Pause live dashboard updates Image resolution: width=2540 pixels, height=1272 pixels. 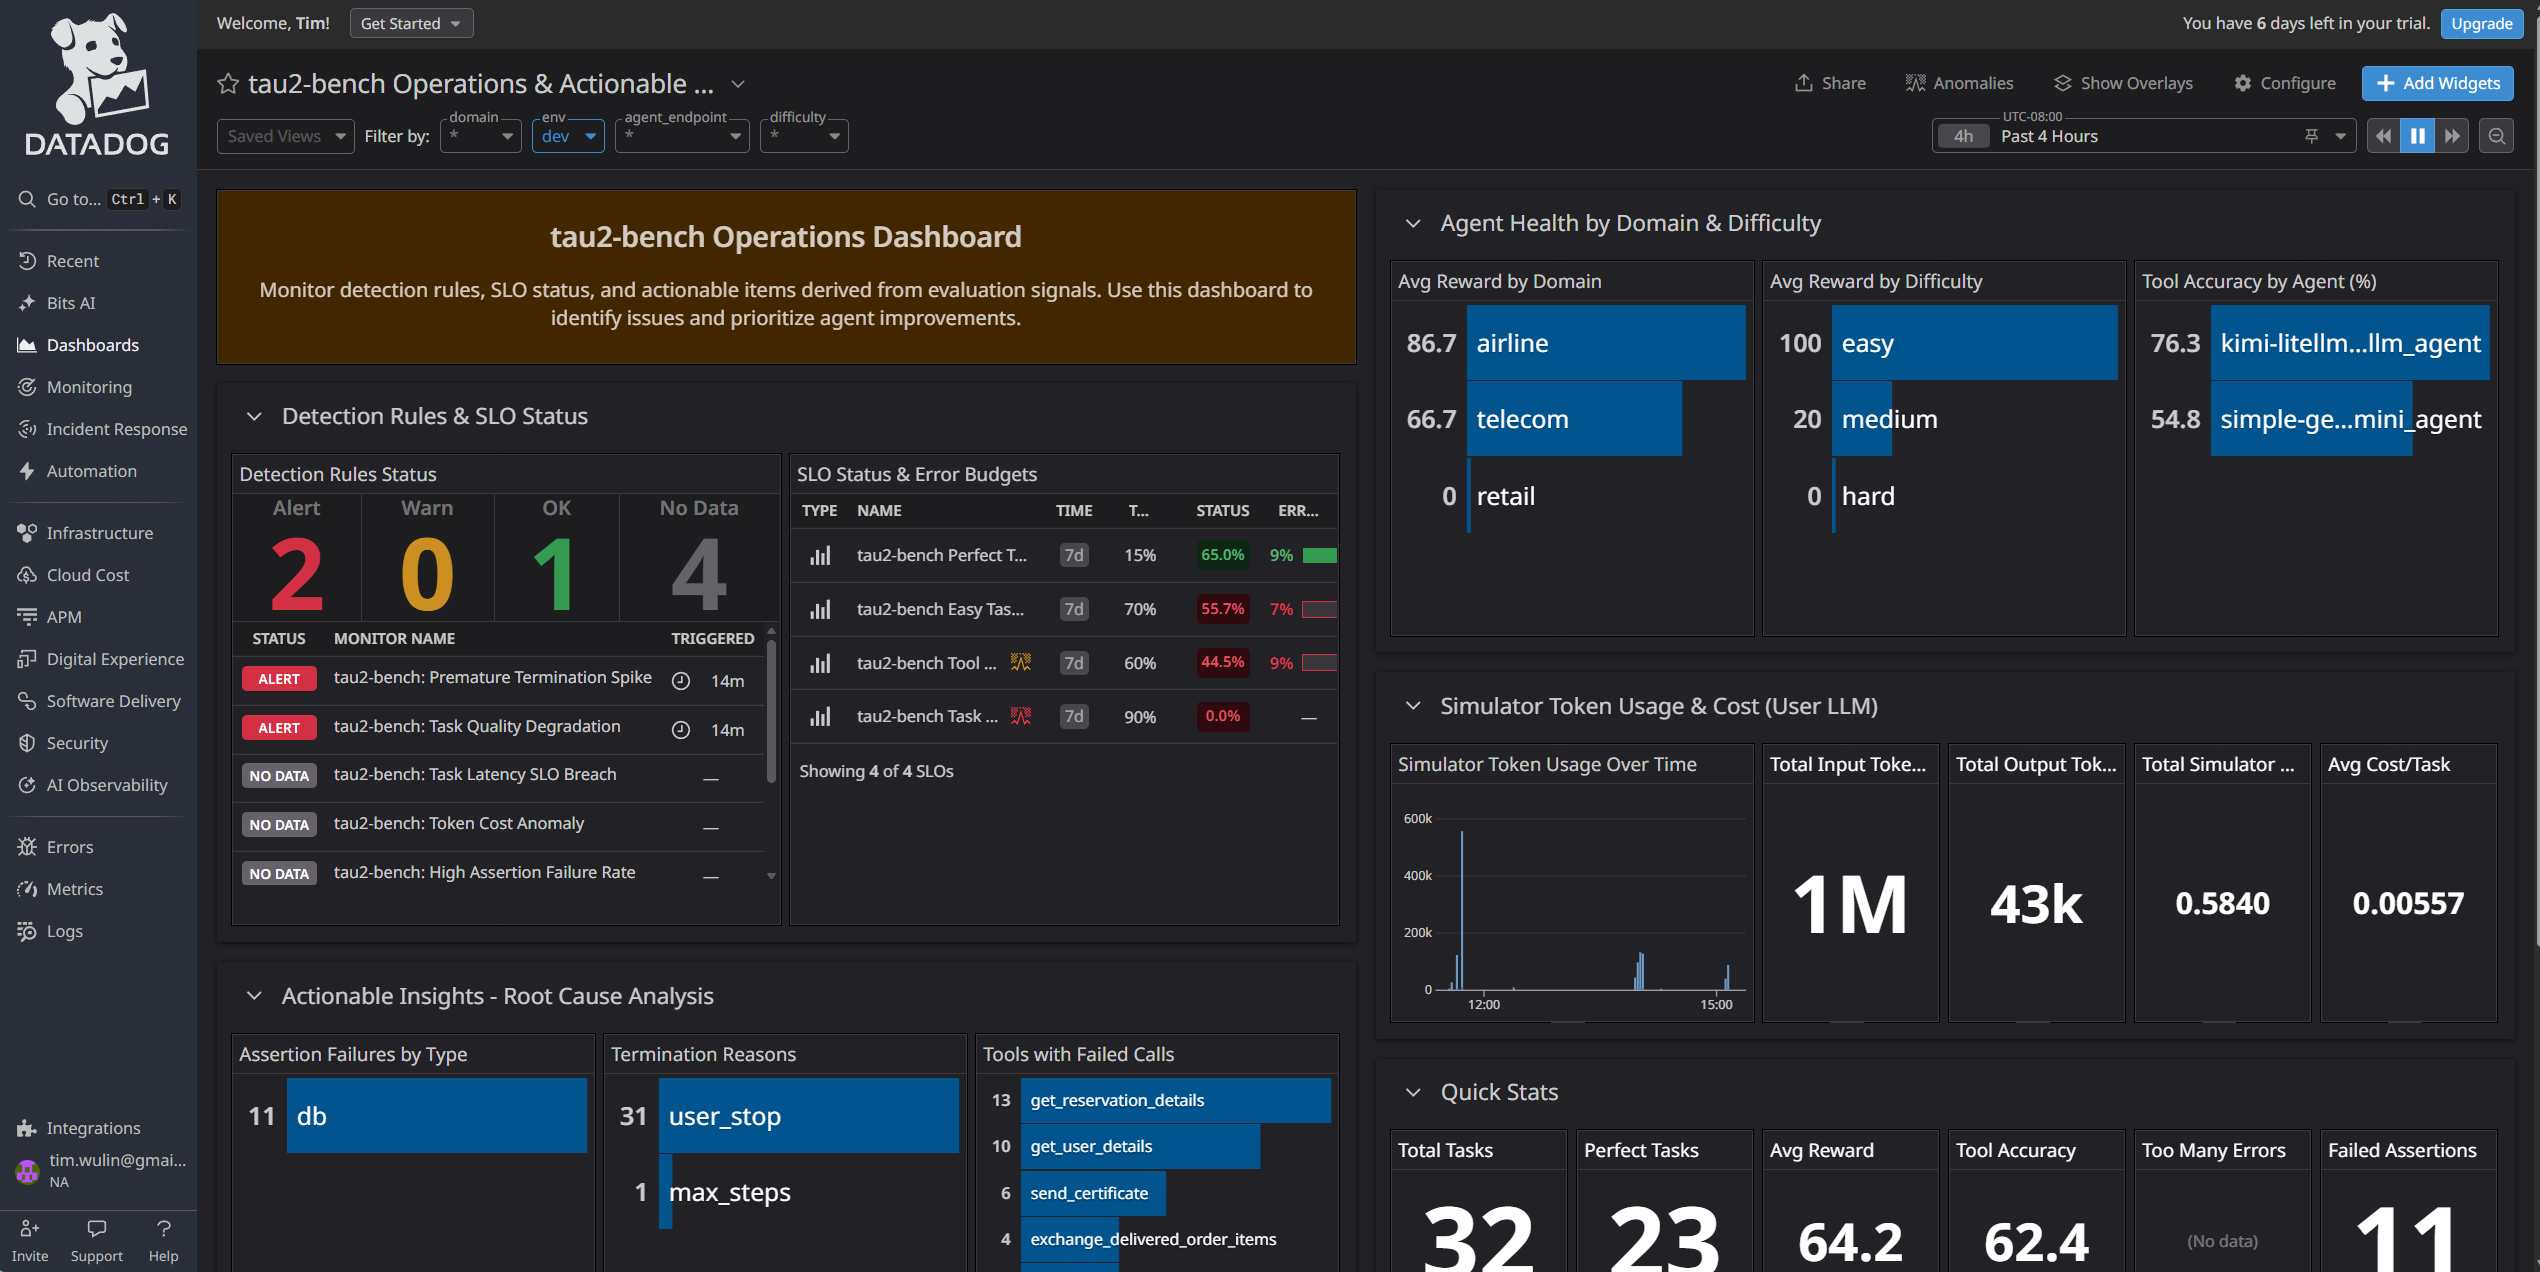click(x=2418, y=136)
